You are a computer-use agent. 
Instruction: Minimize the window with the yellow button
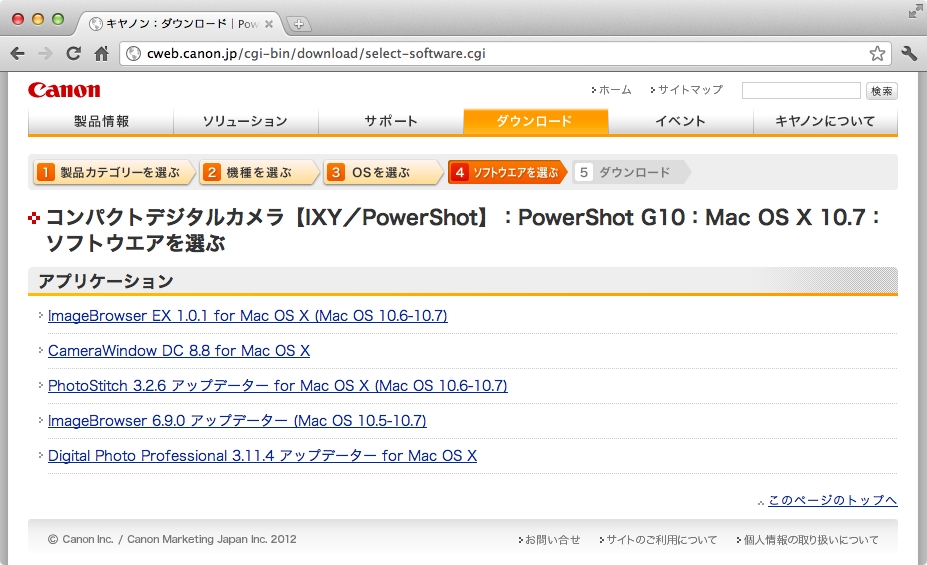[38, 19]
